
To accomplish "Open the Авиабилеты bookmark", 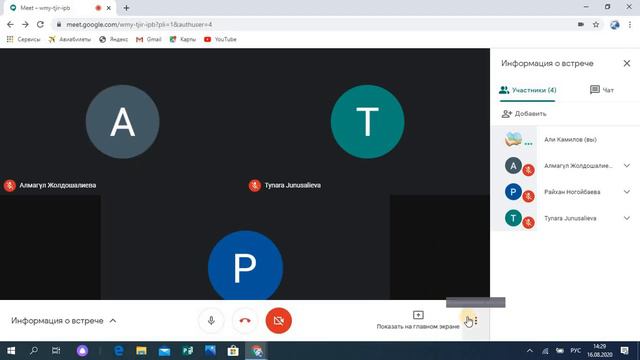I will 69,40.
